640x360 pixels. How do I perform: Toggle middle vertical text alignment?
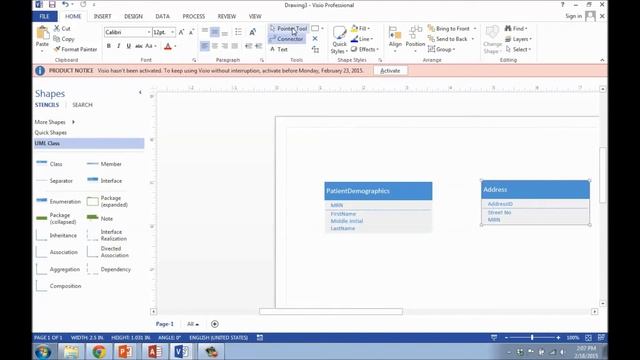point(215,32)
